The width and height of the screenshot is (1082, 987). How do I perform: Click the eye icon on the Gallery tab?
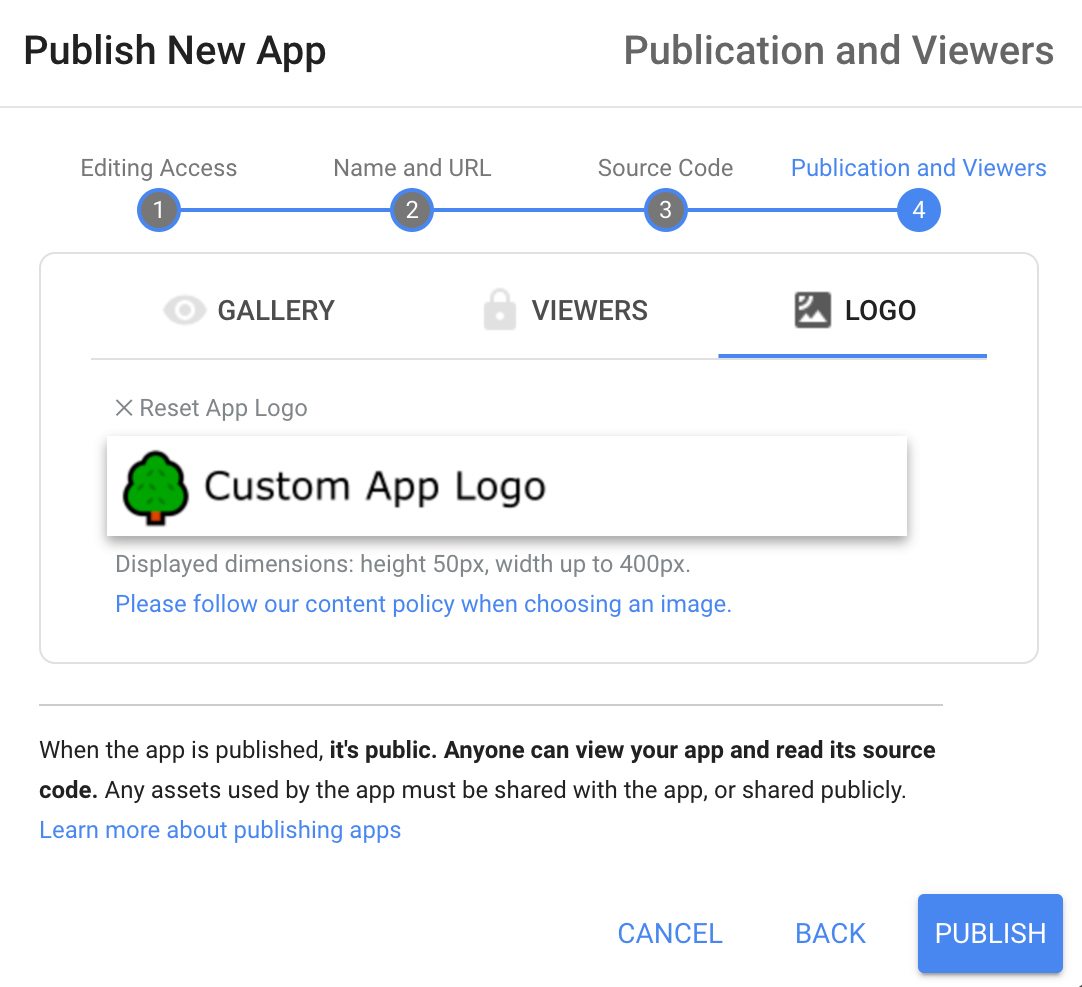click(184, 310)
